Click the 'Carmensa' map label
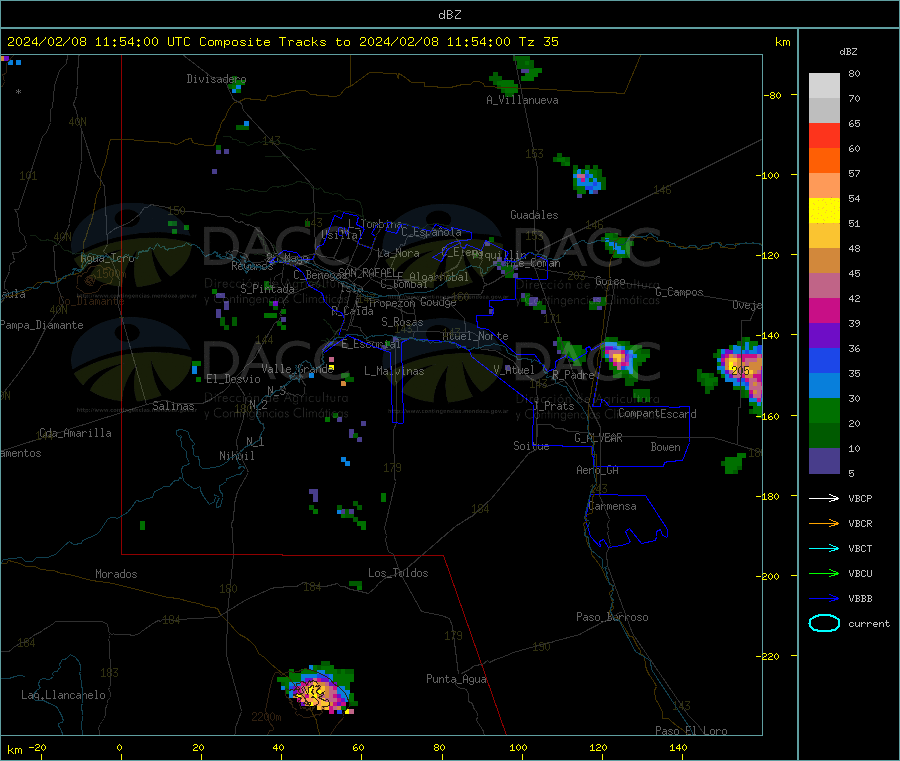900x761 pixels. click(612, 506)
